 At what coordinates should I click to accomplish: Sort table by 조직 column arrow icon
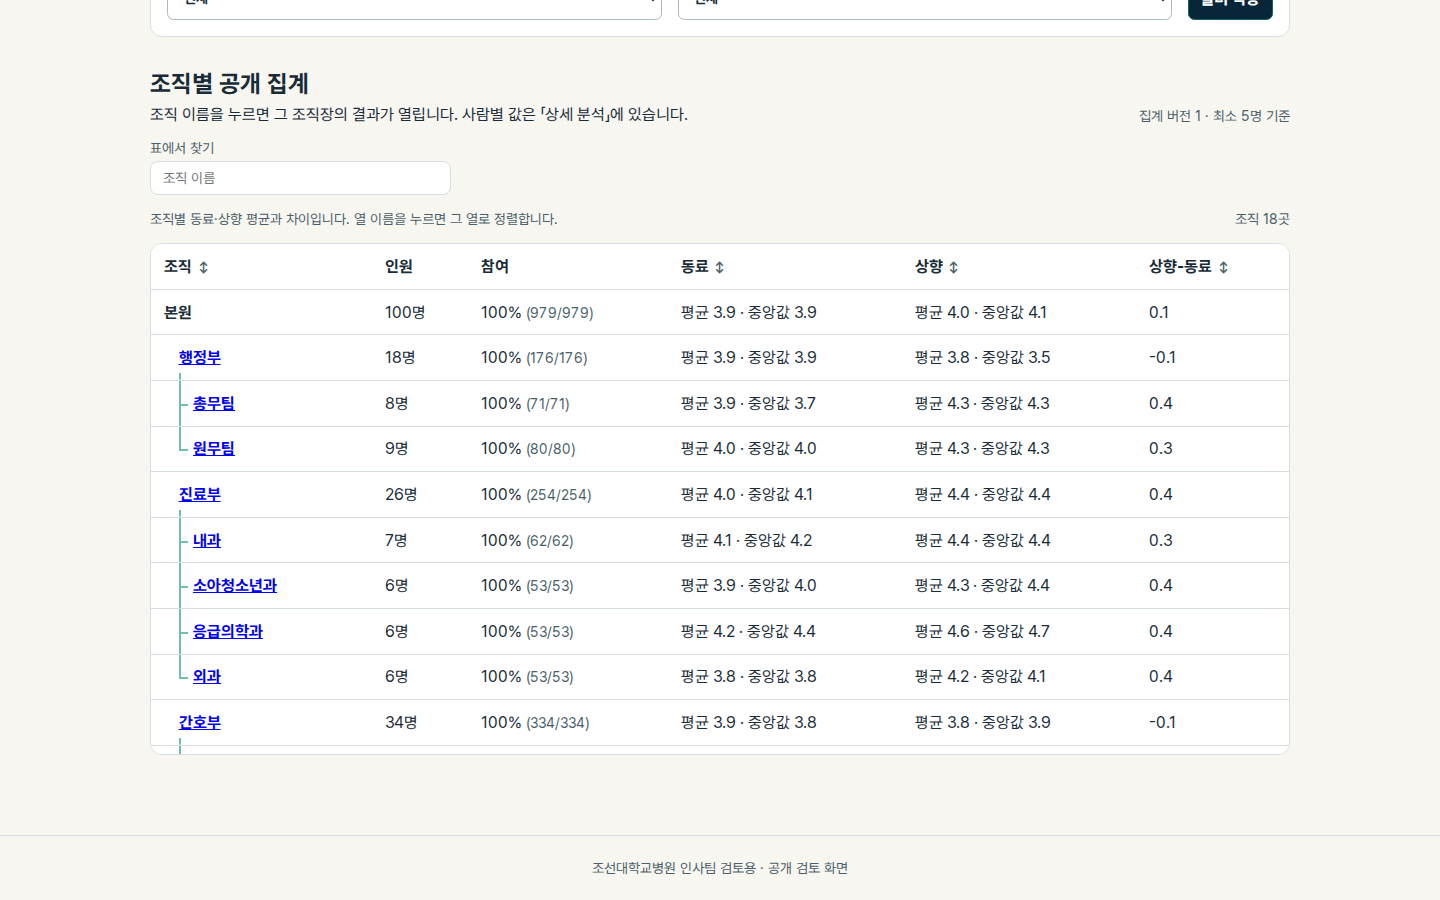point(203,267)
